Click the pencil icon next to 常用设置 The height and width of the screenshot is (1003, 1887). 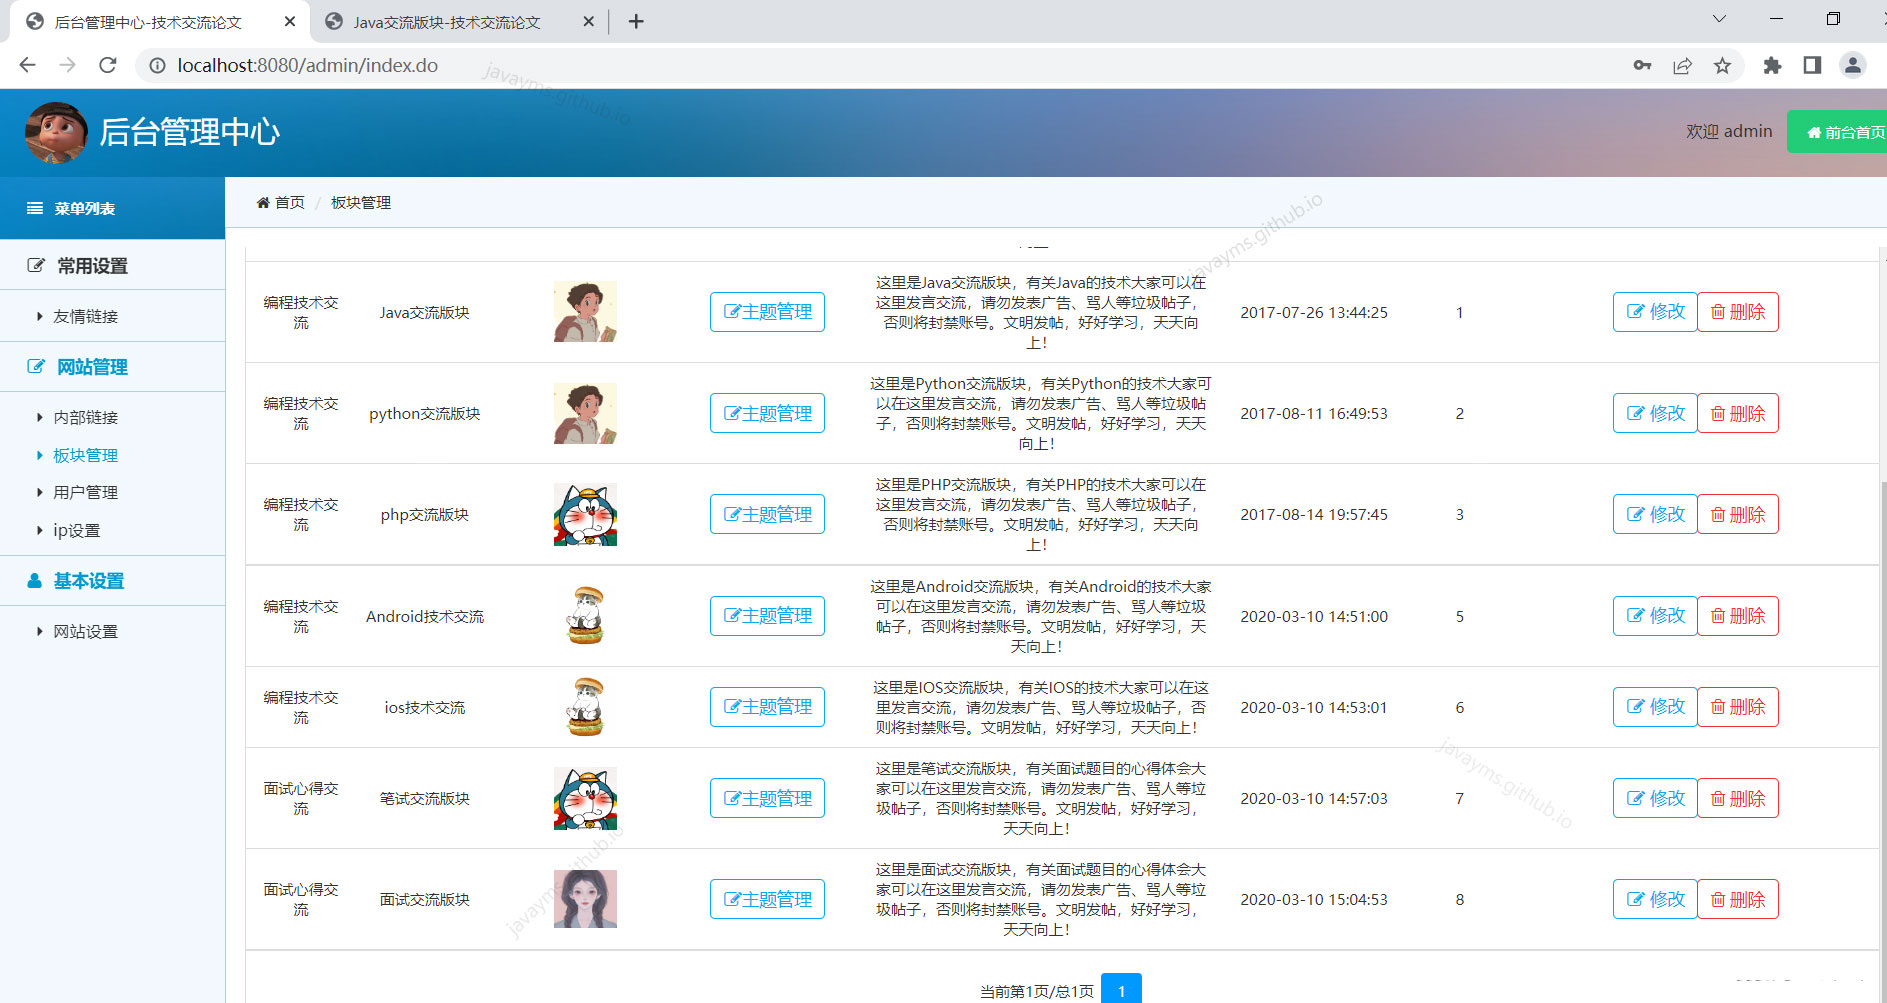pyautogui.click(x=35, y=264)
